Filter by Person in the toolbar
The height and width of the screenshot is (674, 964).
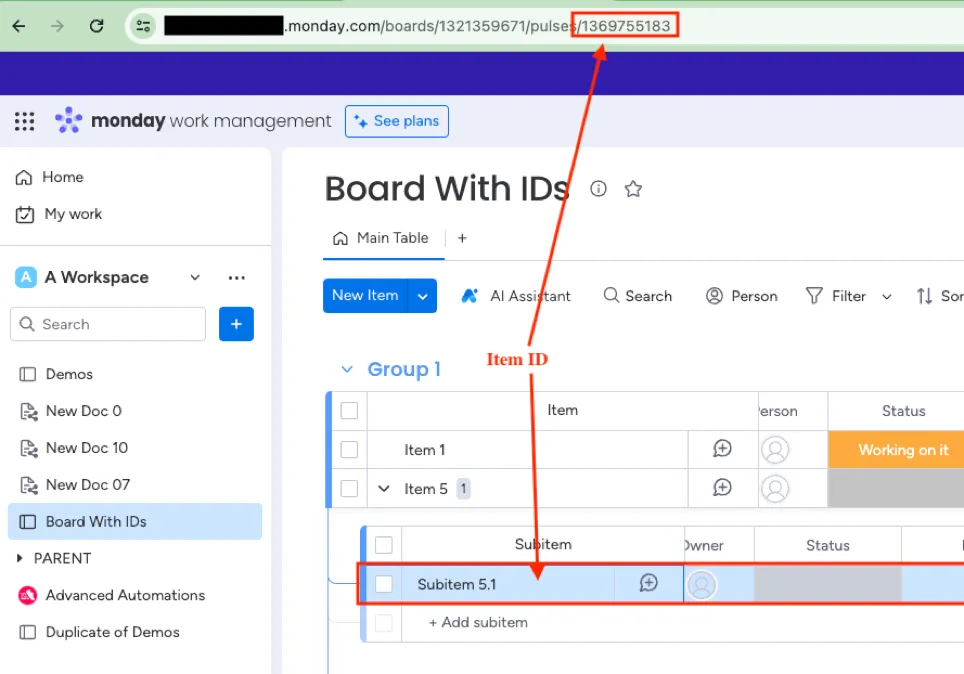pos(741,296)
